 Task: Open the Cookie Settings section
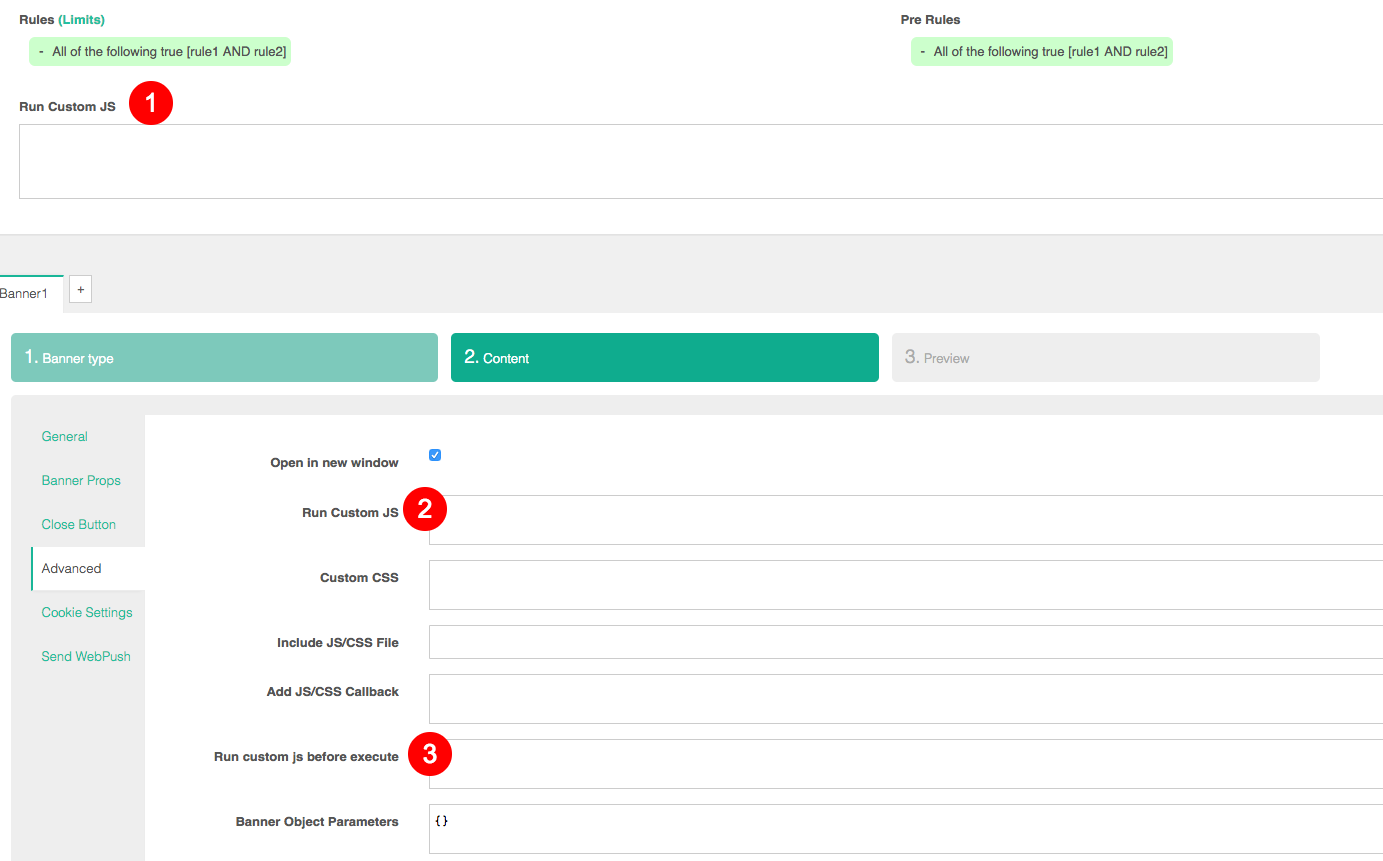[87, 613]
